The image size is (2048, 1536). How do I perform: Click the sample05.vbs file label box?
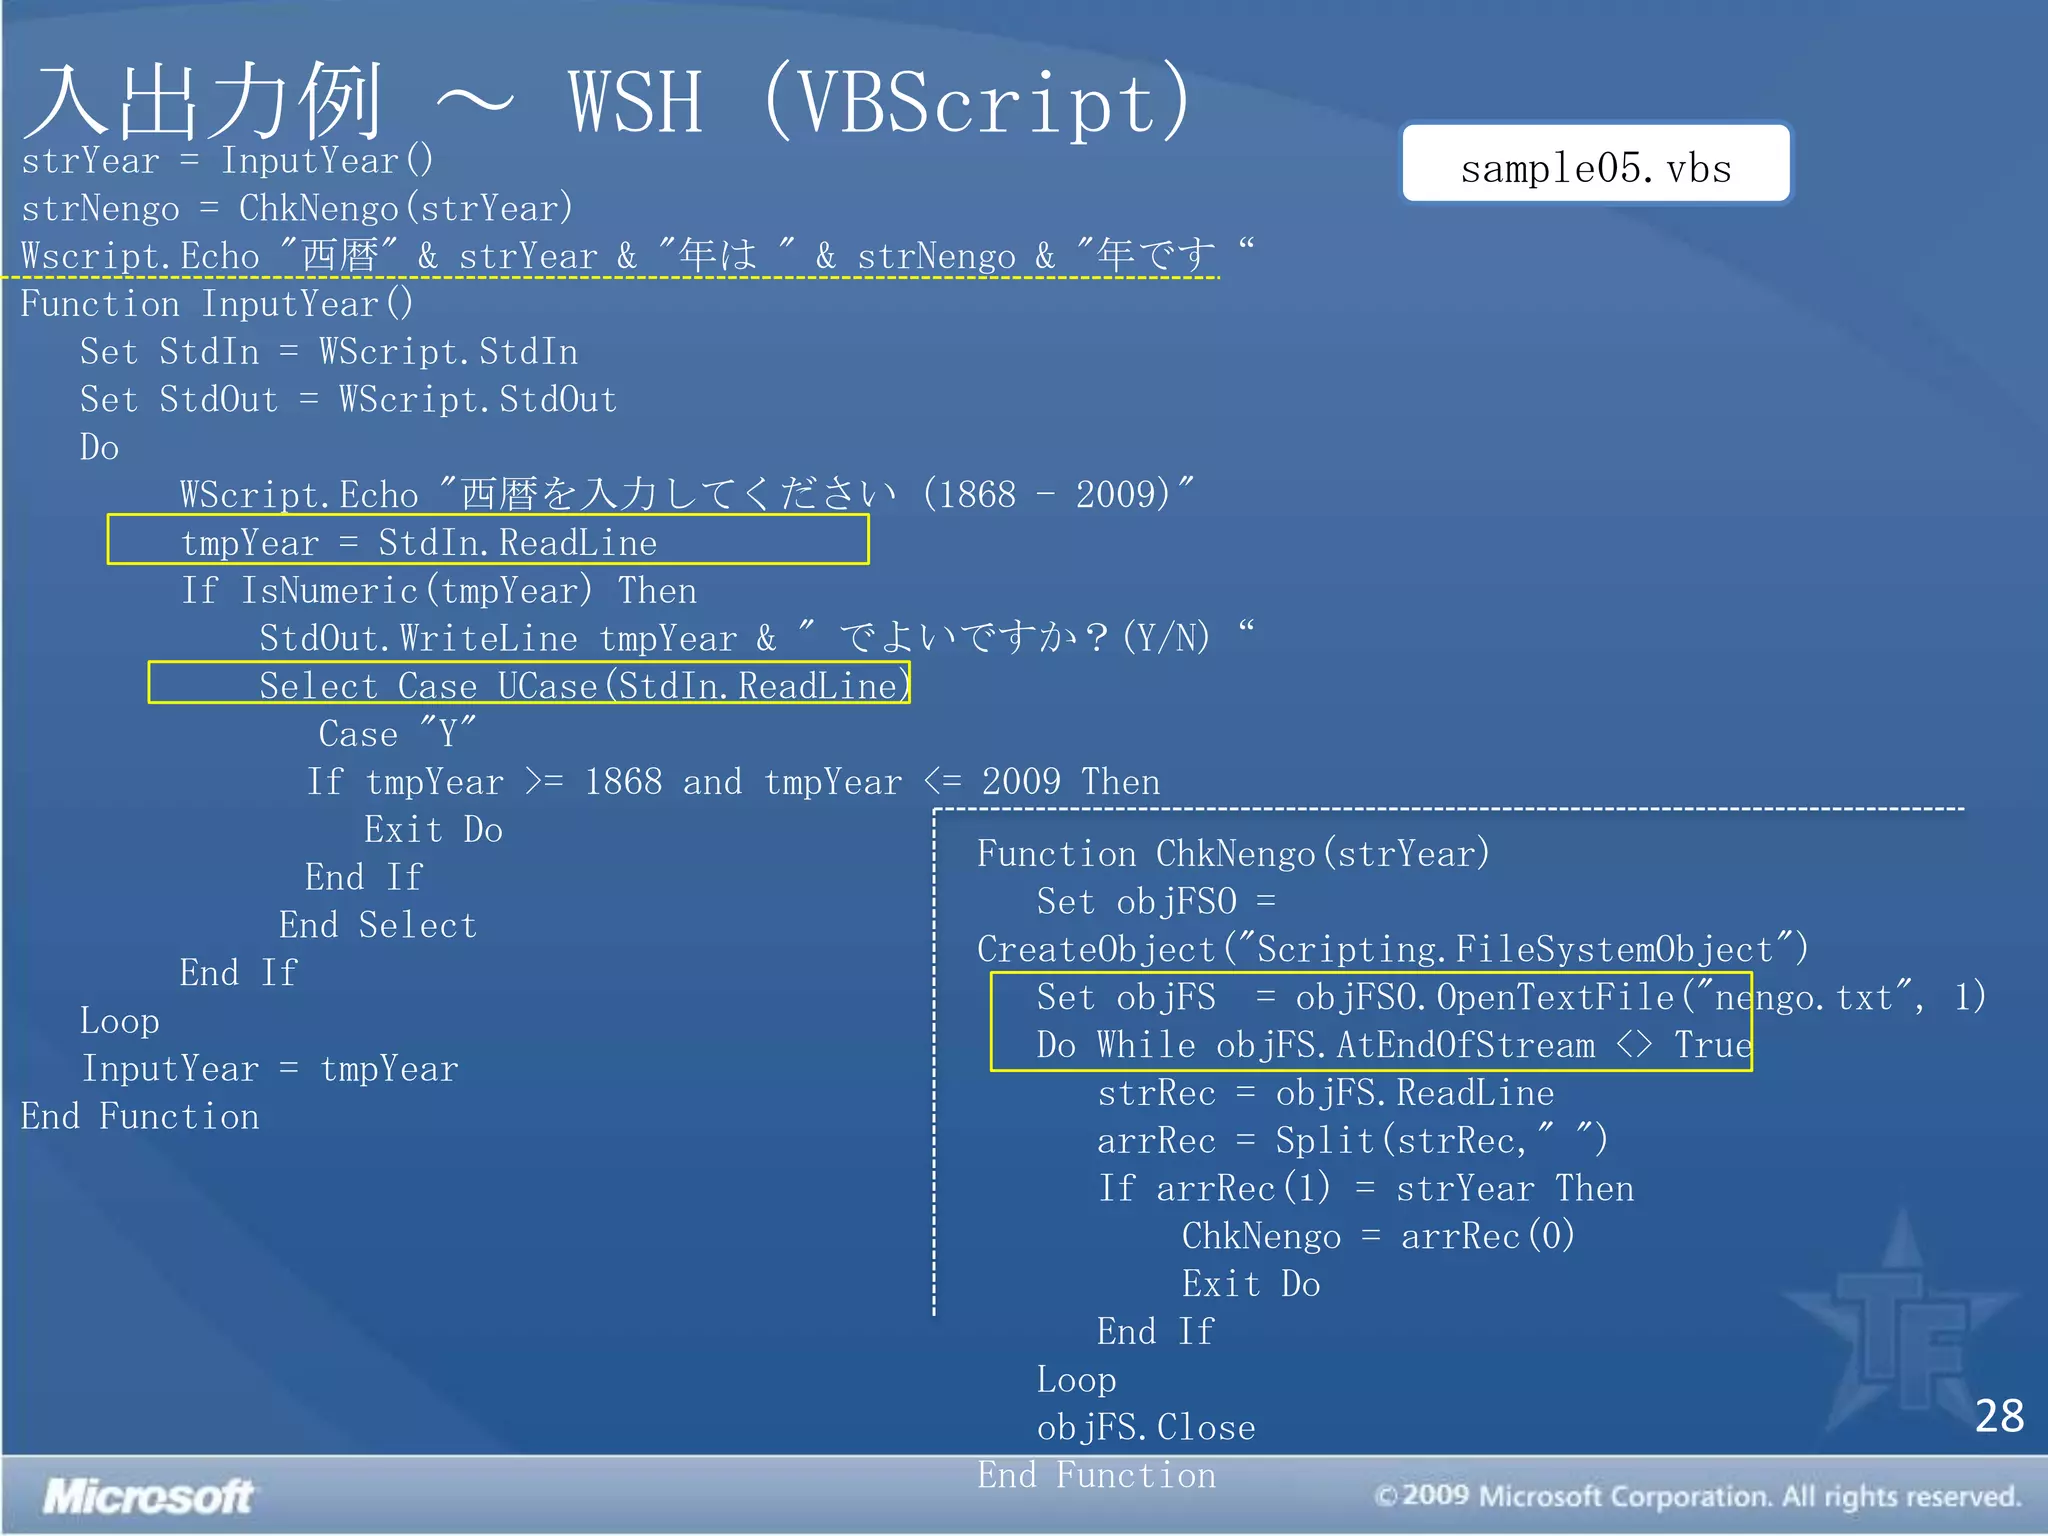tap(1596, 163)
